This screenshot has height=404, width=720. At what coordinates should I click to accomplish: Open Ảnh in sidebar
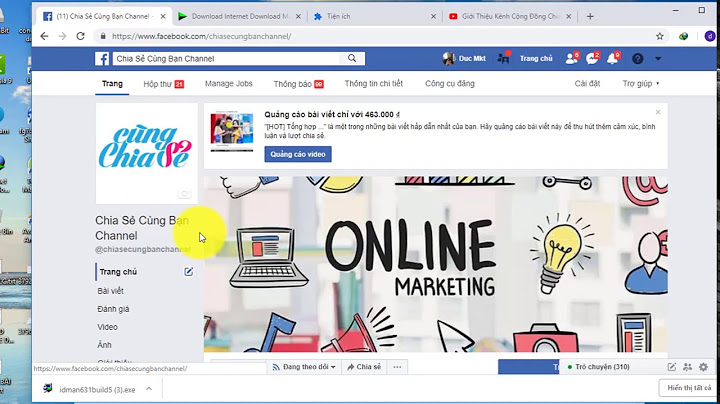104,345
